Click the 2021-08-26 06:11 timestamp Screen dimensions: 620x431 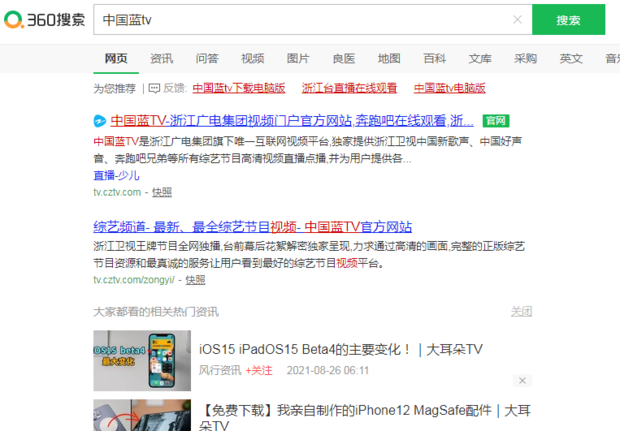pos(328,371)
